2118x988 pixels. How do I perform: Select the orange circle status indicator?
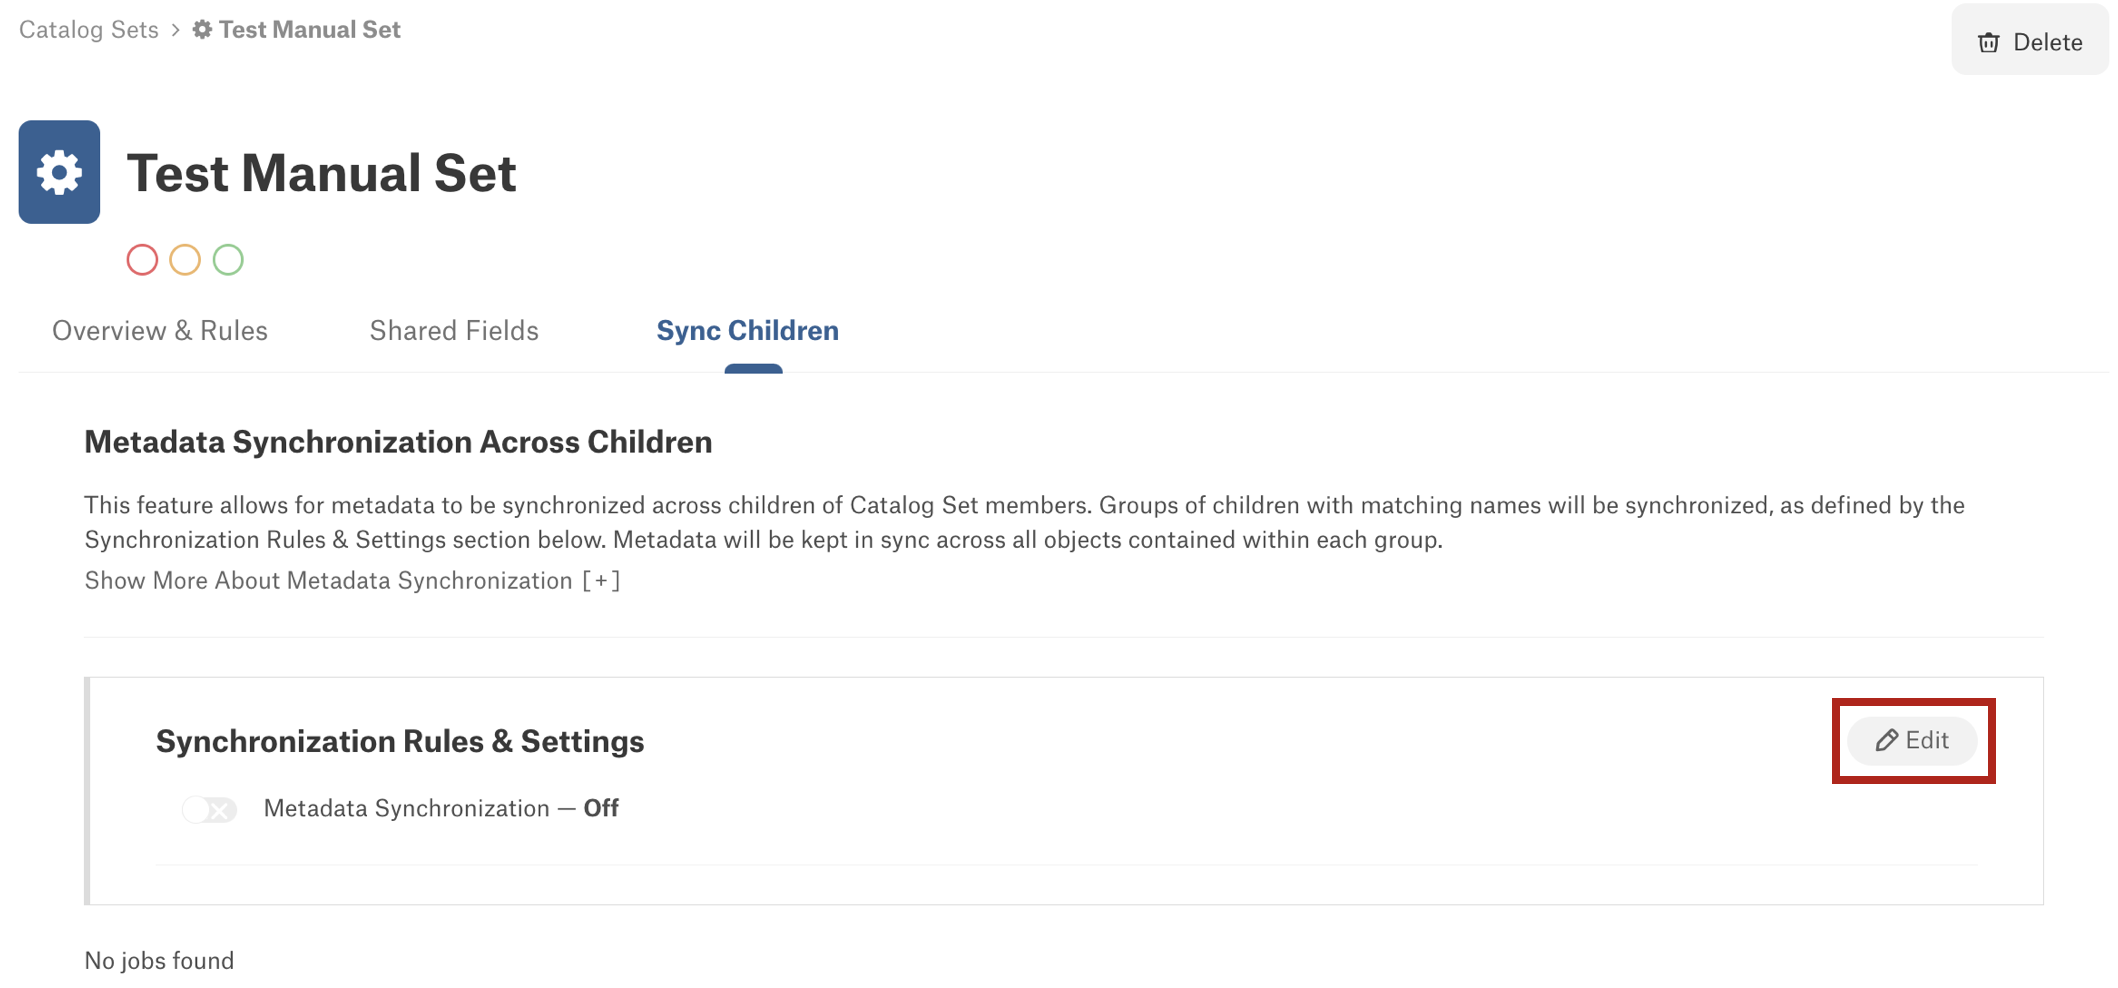click(185, 260)
